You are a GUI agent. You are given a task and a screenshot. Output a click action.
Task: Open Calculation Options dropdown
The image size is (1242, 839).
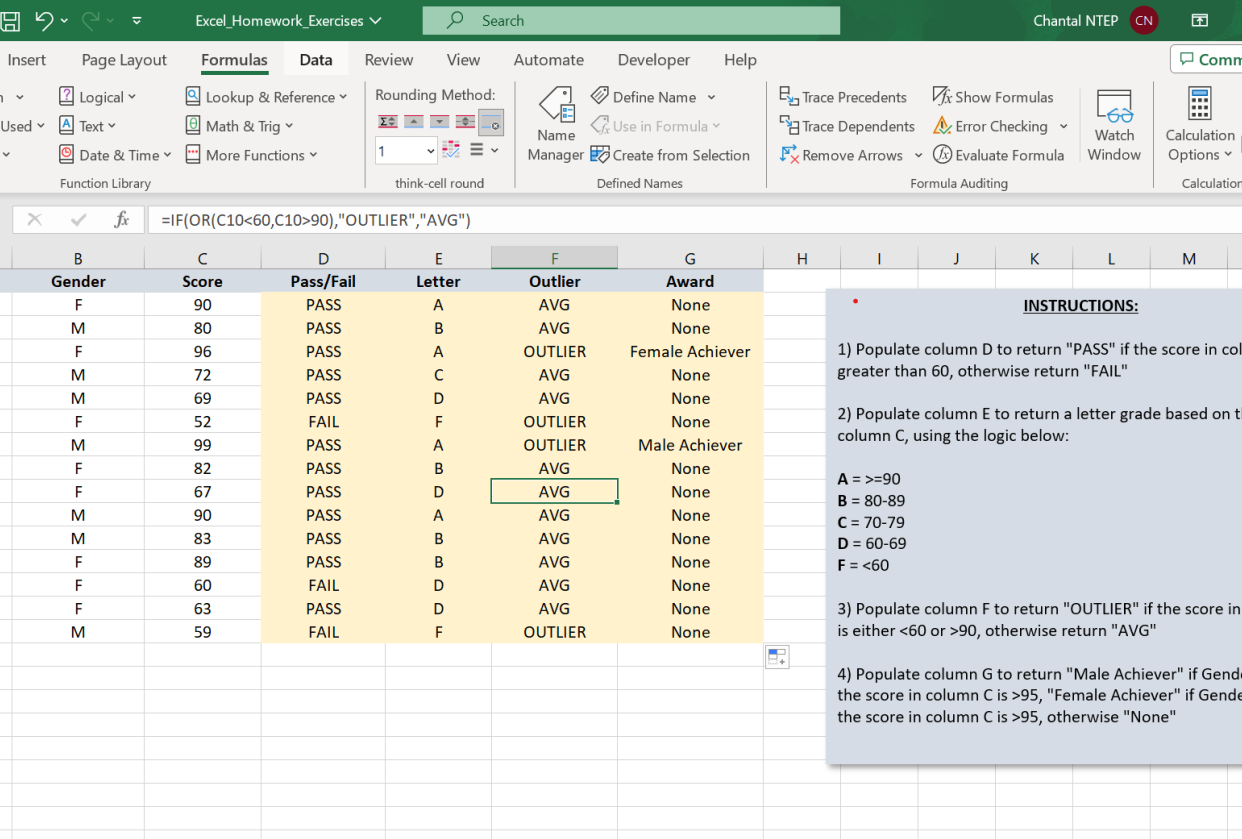1200,125
